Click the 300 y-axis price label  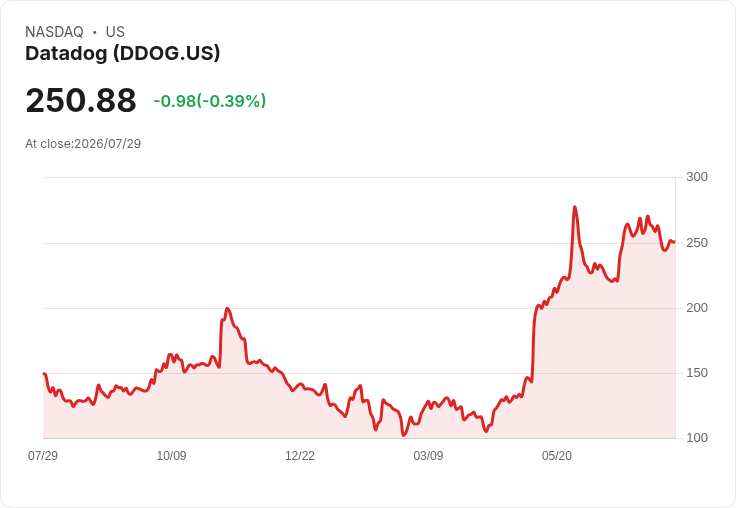tap(697, 177)
